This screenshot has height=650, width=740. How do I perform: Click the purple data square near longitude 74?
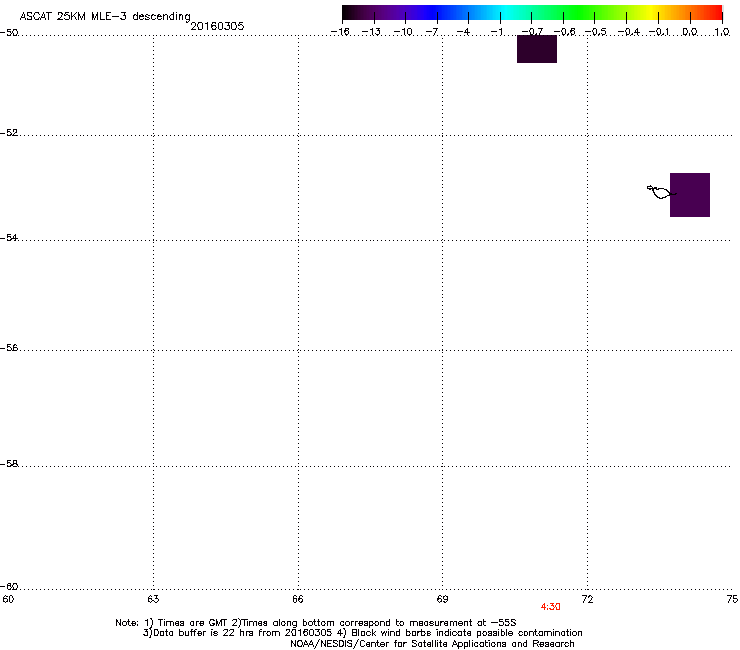690,195
